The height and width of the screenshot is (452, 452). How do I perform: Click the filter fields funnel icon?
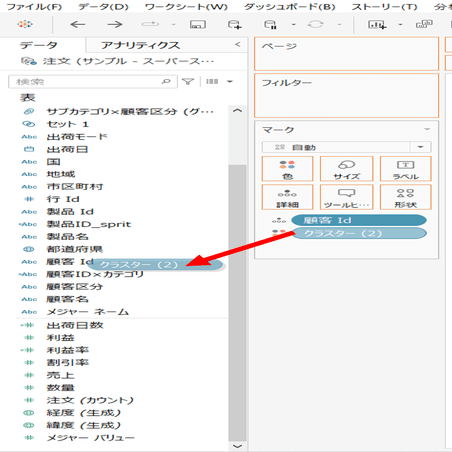tap(188, 81)
